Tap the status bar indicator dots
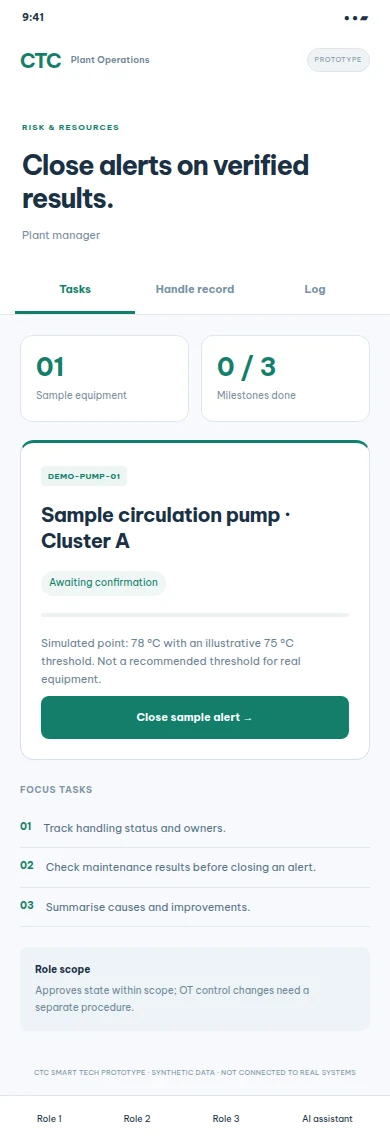390x1143 pixels. [x=356, y=17]
